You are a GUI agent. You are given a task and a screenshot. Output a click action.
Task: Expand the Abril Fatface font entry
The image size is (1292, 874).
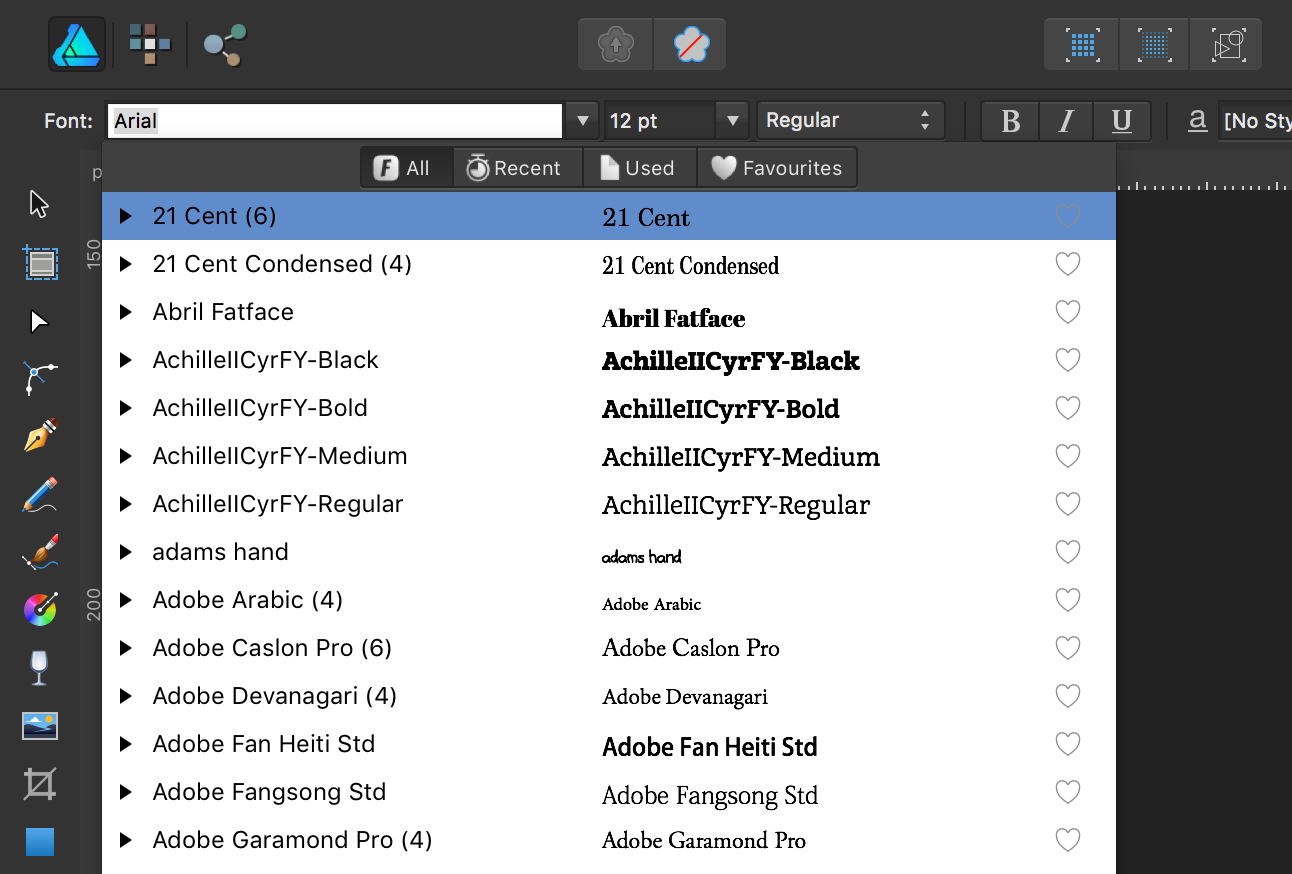pyautogui.click(x=125, y=312)
